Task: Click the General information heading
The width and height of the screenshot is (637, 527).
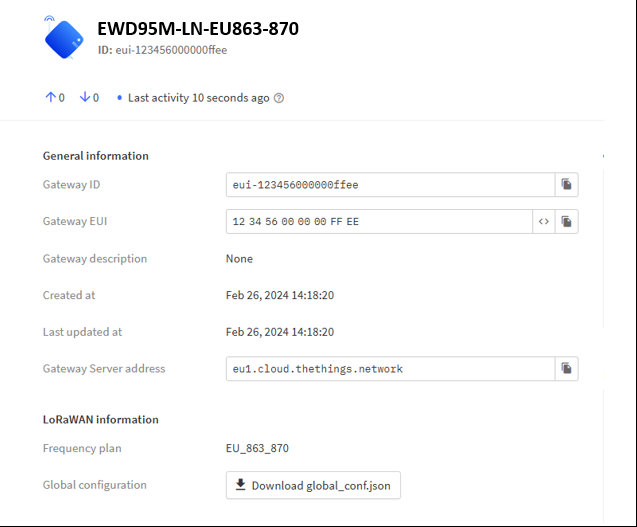Action: 95,156
